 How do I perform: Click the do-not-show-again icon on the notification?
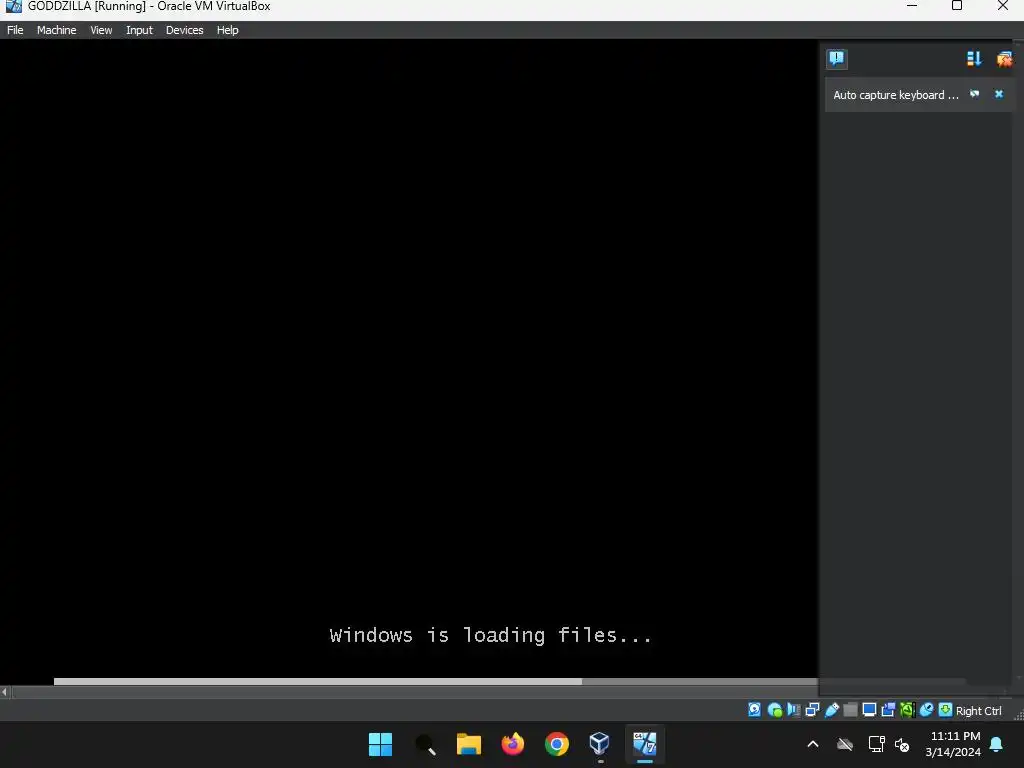[x=974, y=94]
